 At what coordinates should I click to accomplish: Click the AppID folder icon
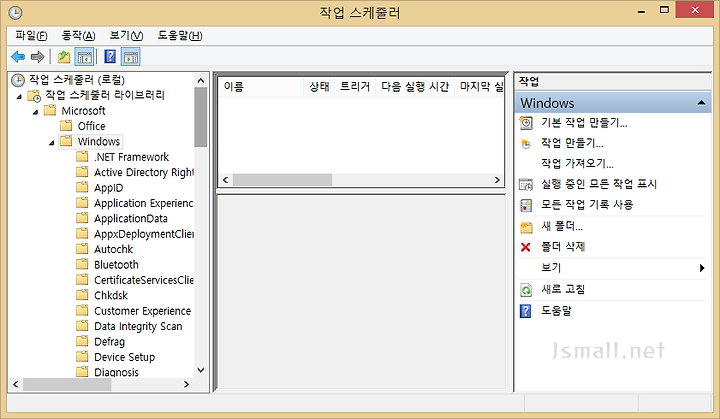point(82,187)
